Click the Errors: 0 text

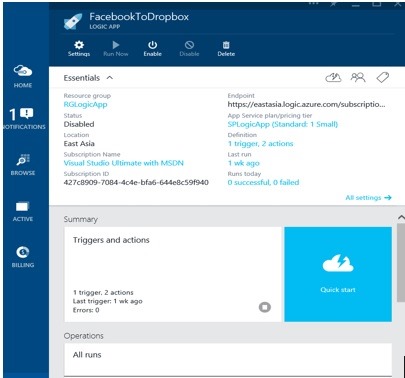click(x=86, y=310)
